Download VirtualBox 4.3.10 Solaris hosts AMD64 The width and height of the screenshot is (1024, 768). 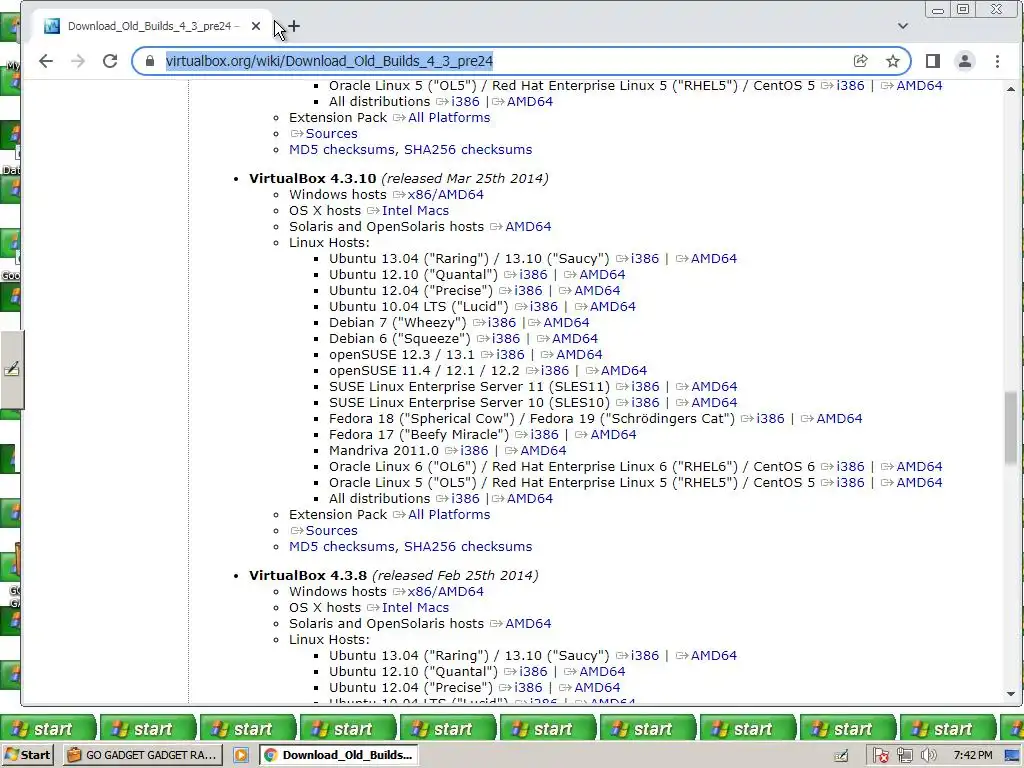[x=528, y=227]
